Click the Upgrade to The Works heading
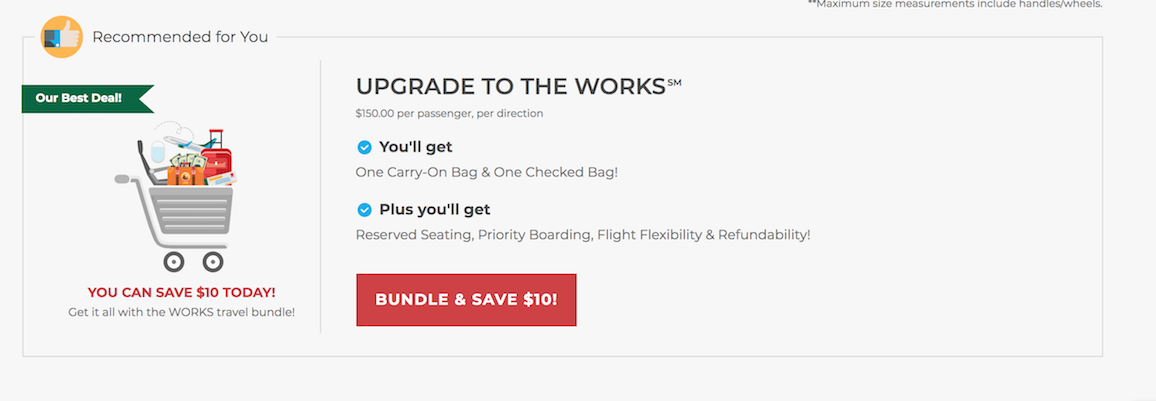Image resolution: width=1156 pixels, height=401 pixels. coord(511,86)
